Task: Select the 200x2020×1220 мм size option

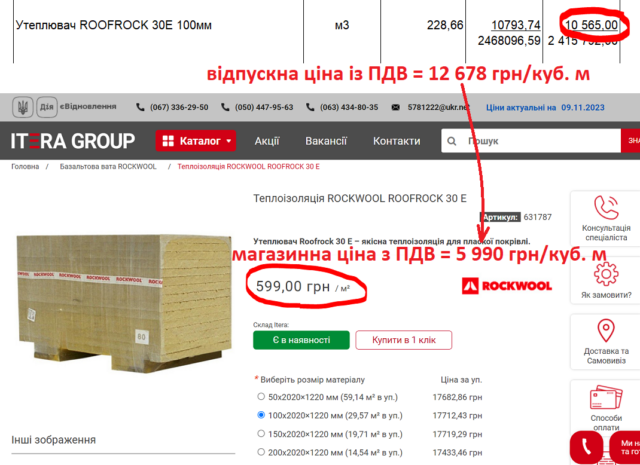Action: pyautogui.click(x=261, y=452)
